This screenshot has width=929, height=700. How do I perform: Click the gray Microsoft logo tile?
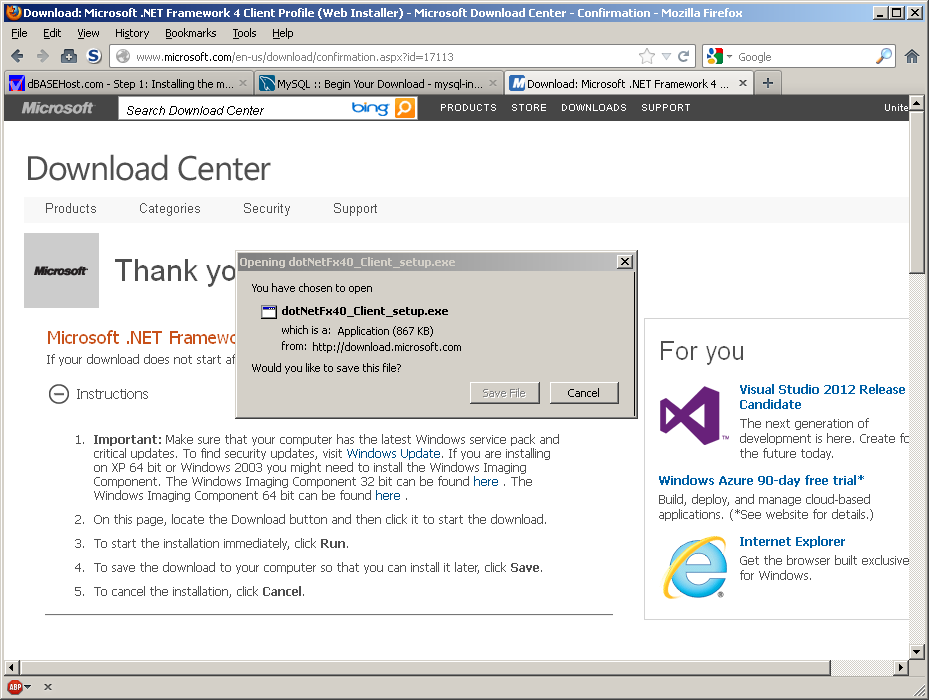(61, 270)
